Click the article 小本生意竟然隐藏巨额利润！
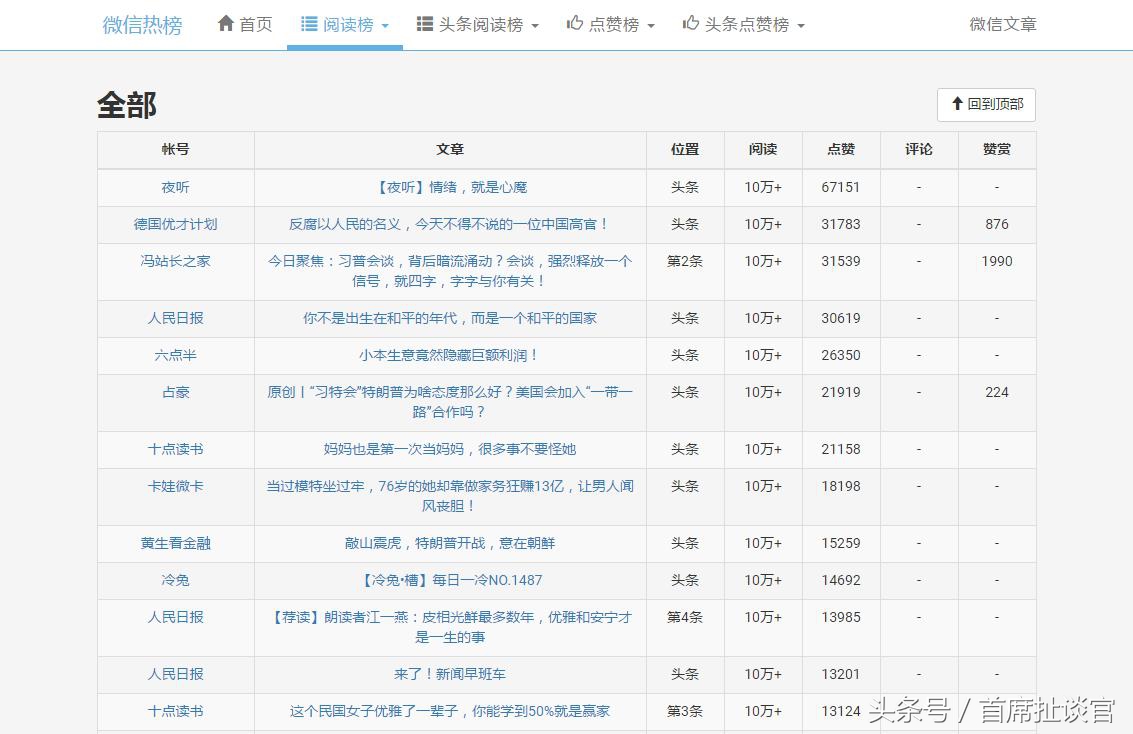The width and height of the screenshot is (1133, 734). pyautogui.click(x=451, y=355)
